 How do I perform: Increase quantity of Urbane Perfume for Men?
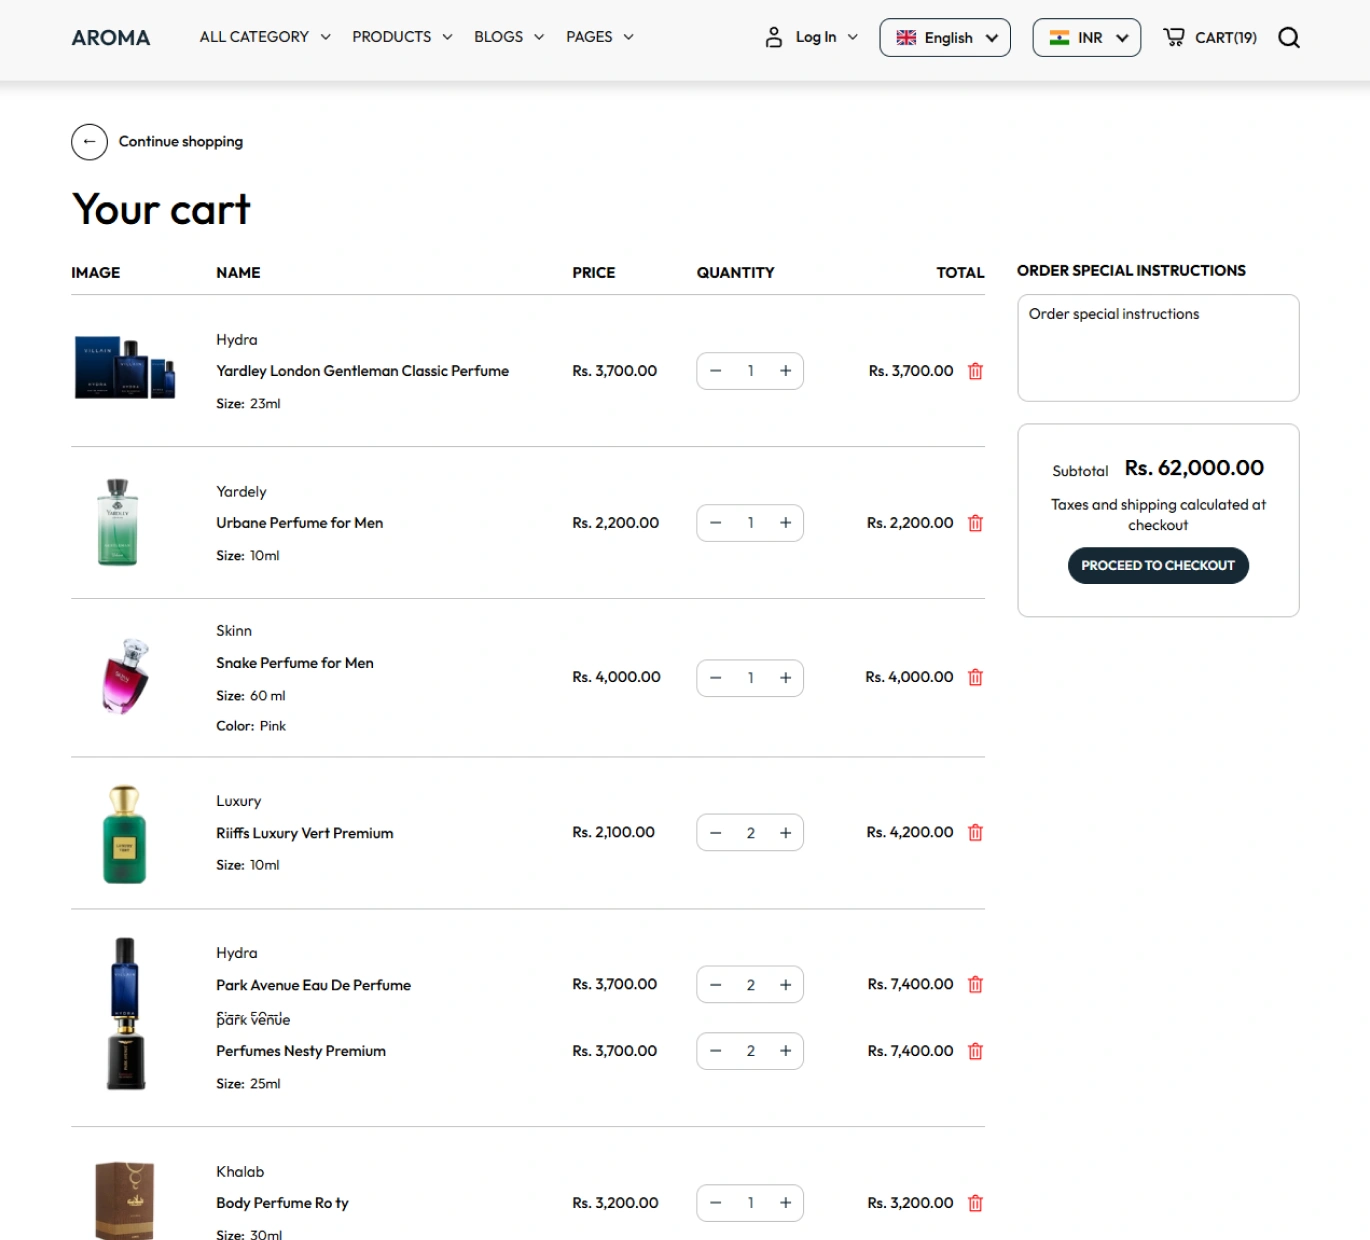786,523
